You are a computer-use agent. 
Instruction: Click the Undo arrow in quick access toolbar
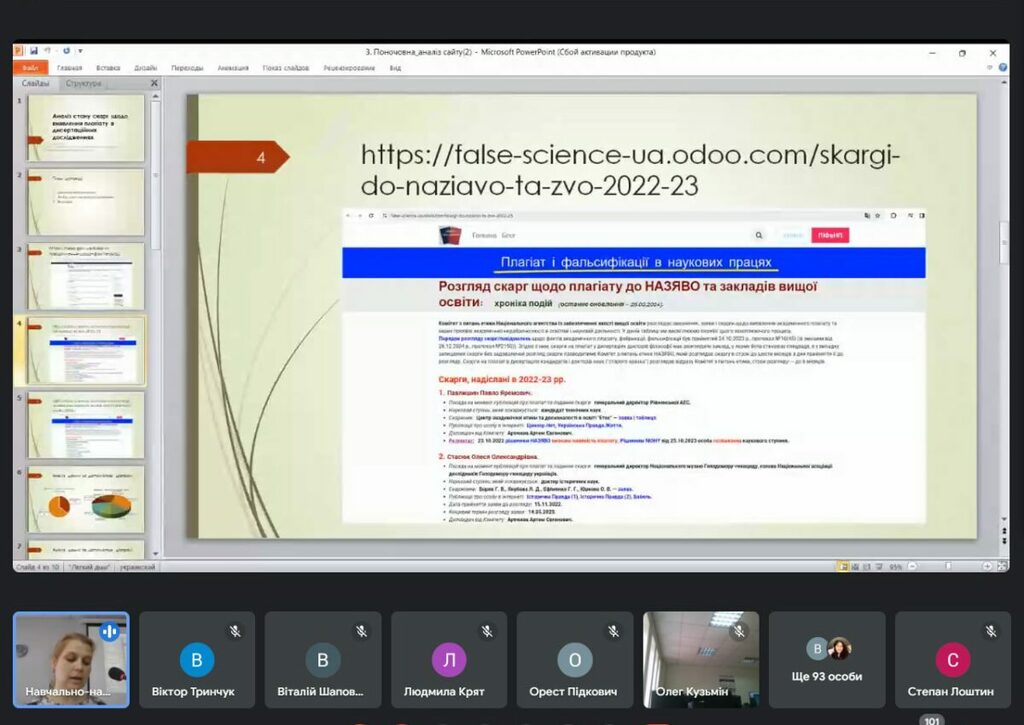click(48, 51)
